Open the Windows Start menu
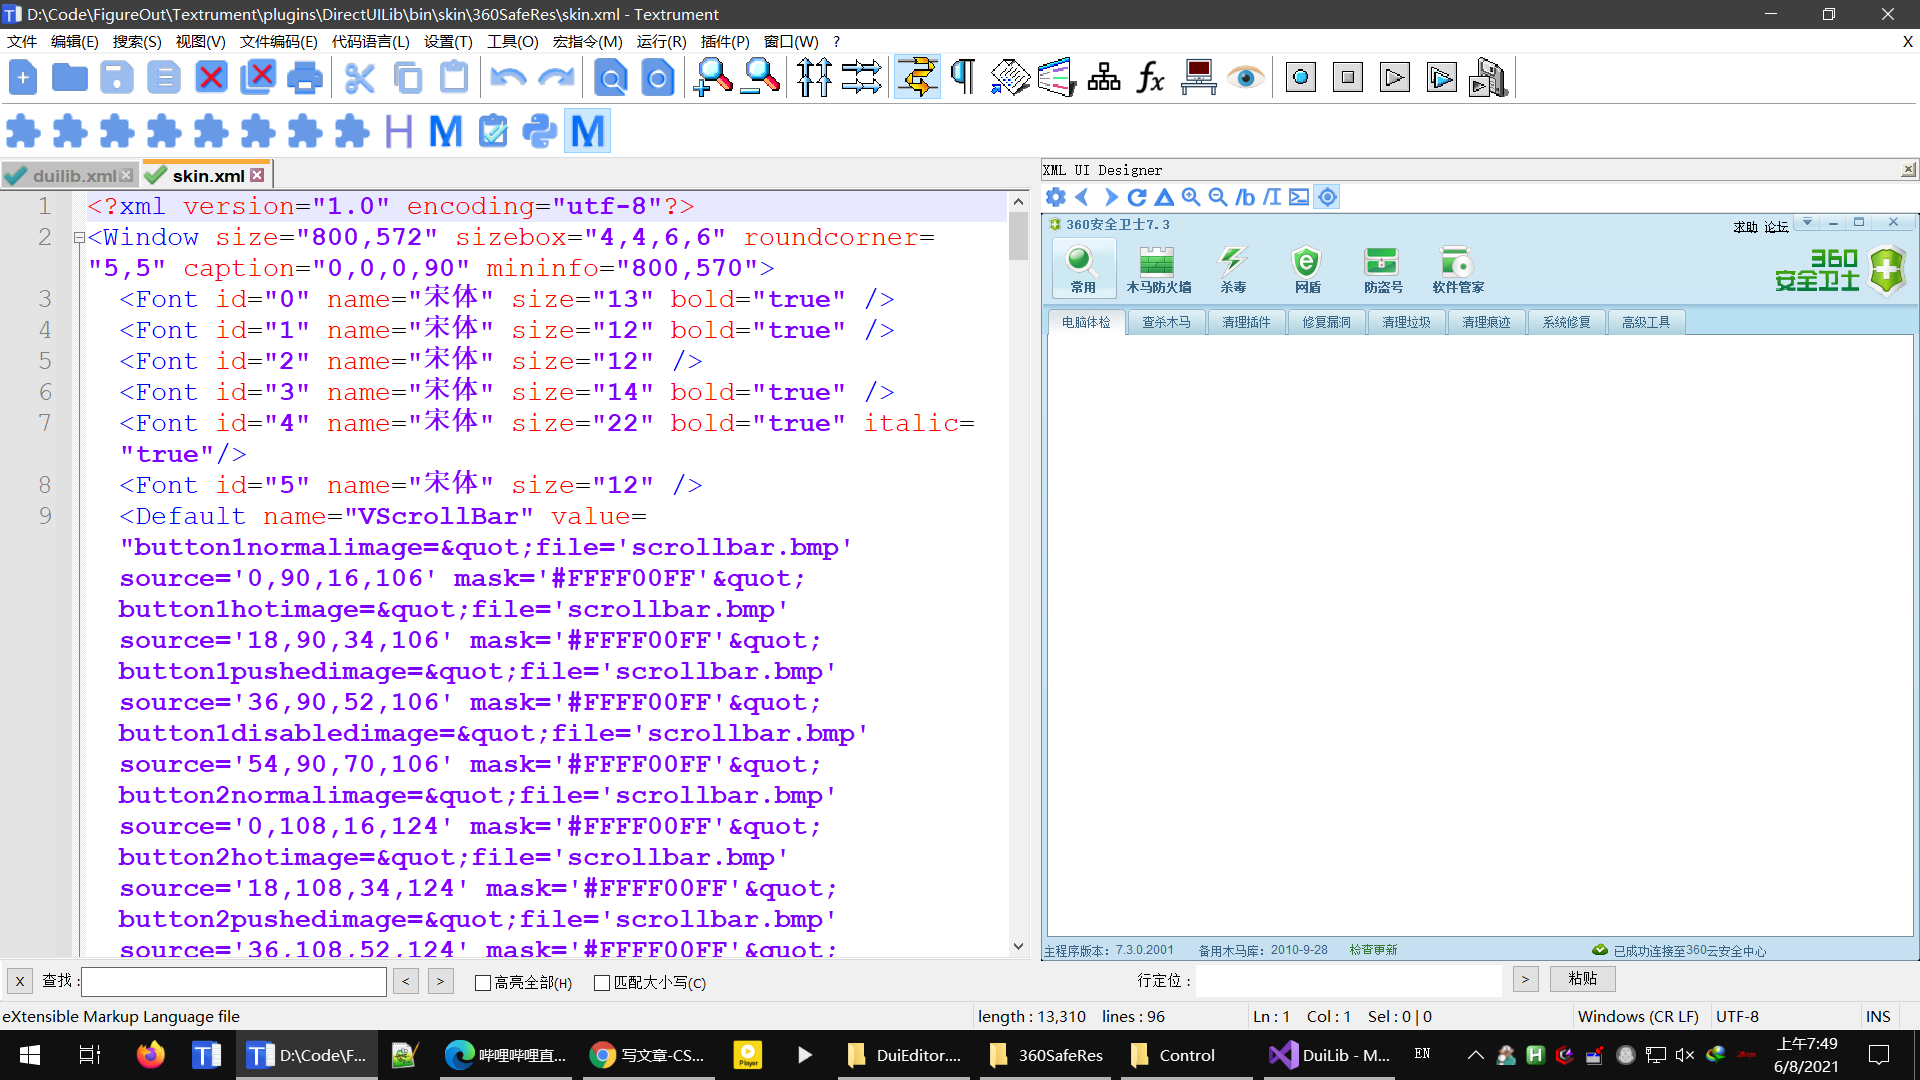The height and width of the screenshot is (1080, 1920). point(30,1055)
